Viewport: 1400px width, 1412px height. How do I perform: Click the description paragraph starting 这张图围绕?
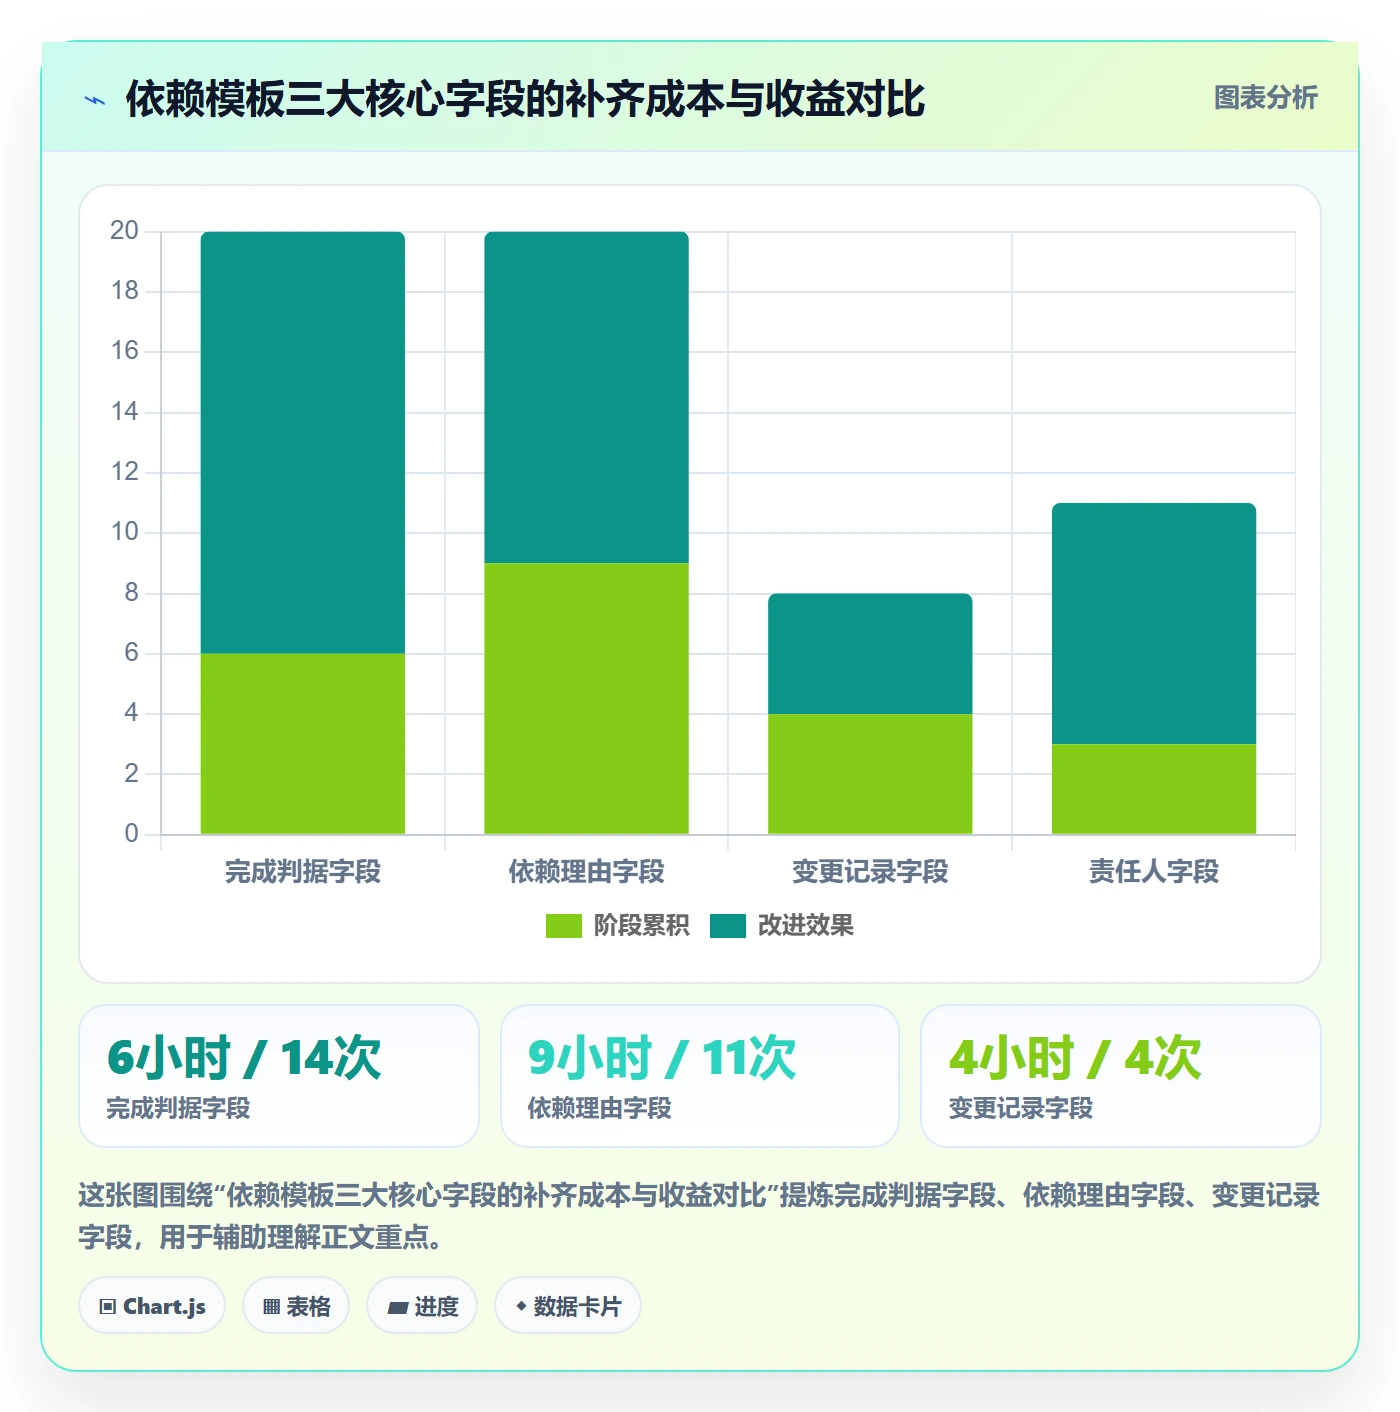click(699, 1216)
